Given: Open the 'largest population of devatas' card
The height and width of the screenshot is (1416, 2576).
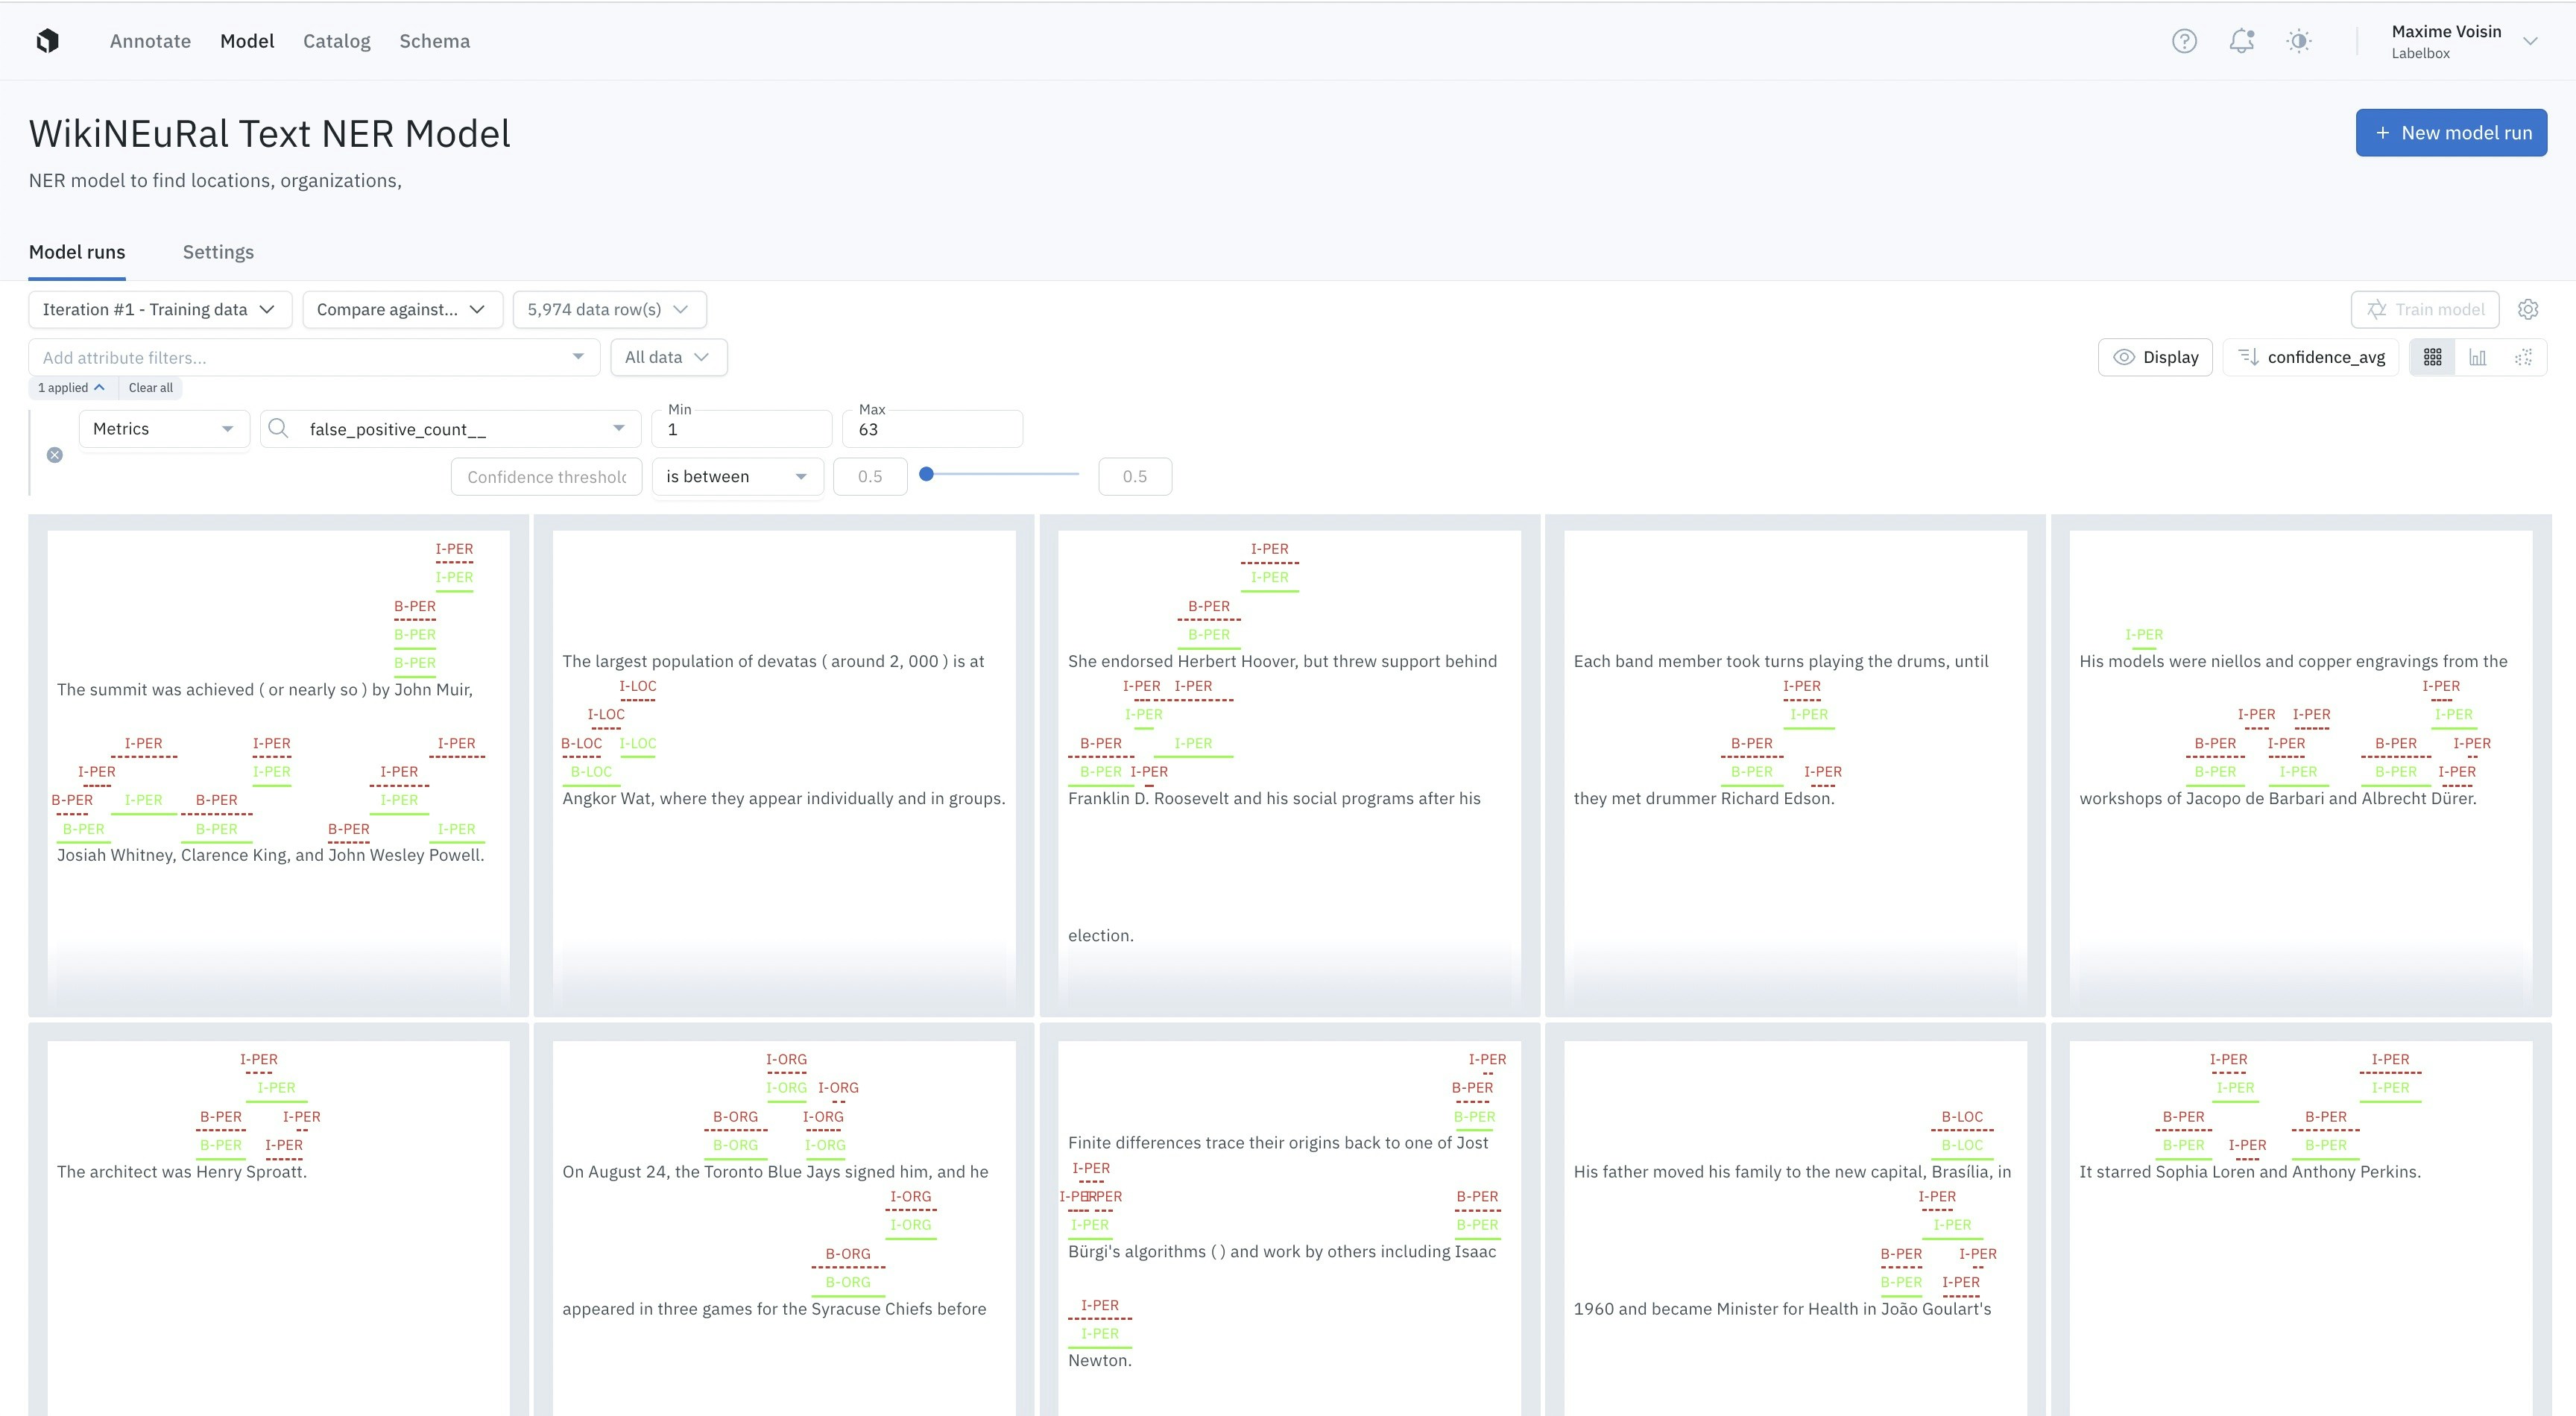Looking at the screenshot, I should 784,765.
